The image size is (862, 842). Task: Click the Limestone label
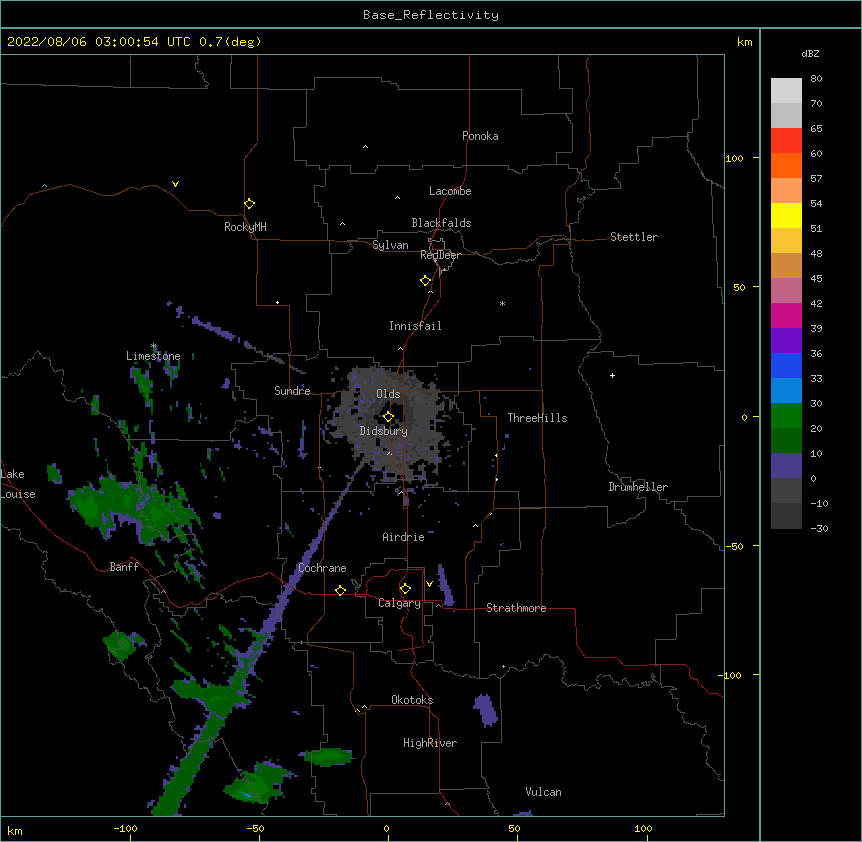coord(153,356)
